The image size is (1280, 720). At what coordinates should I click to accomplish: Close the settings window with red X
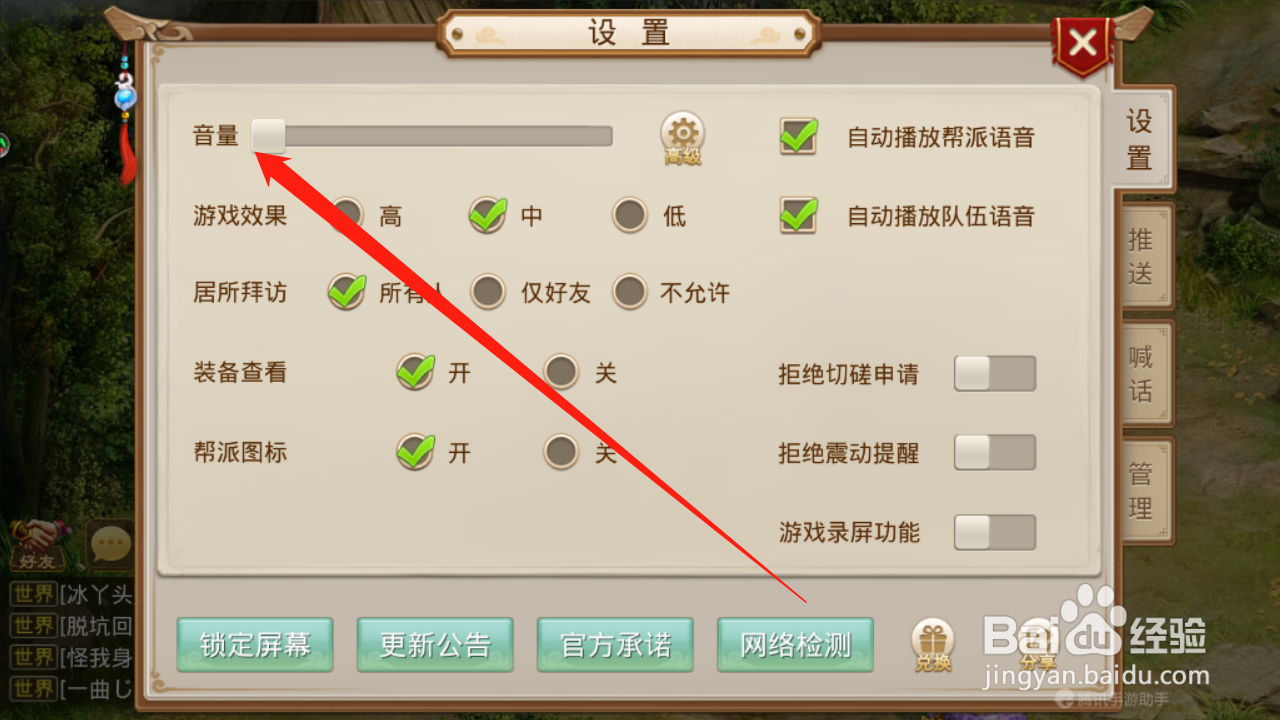click(x=1083, y=45)
